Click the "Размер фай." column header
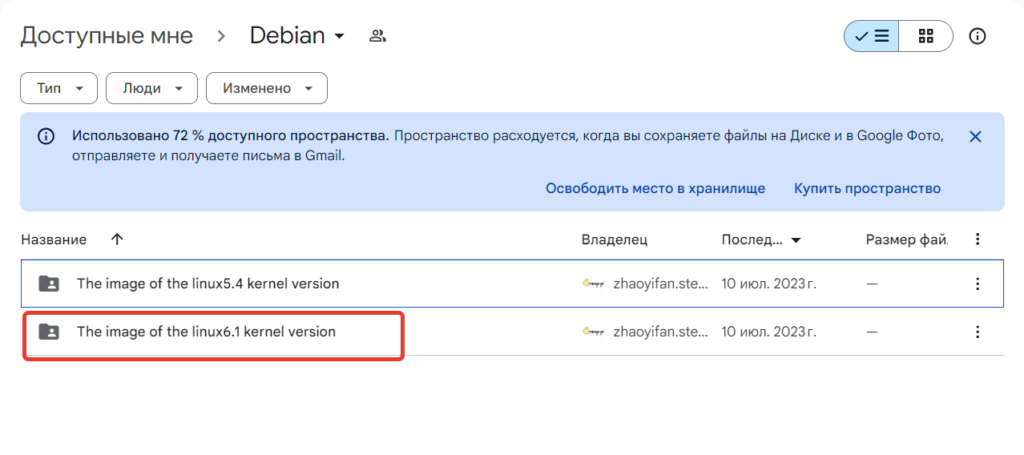 [906, 240]
